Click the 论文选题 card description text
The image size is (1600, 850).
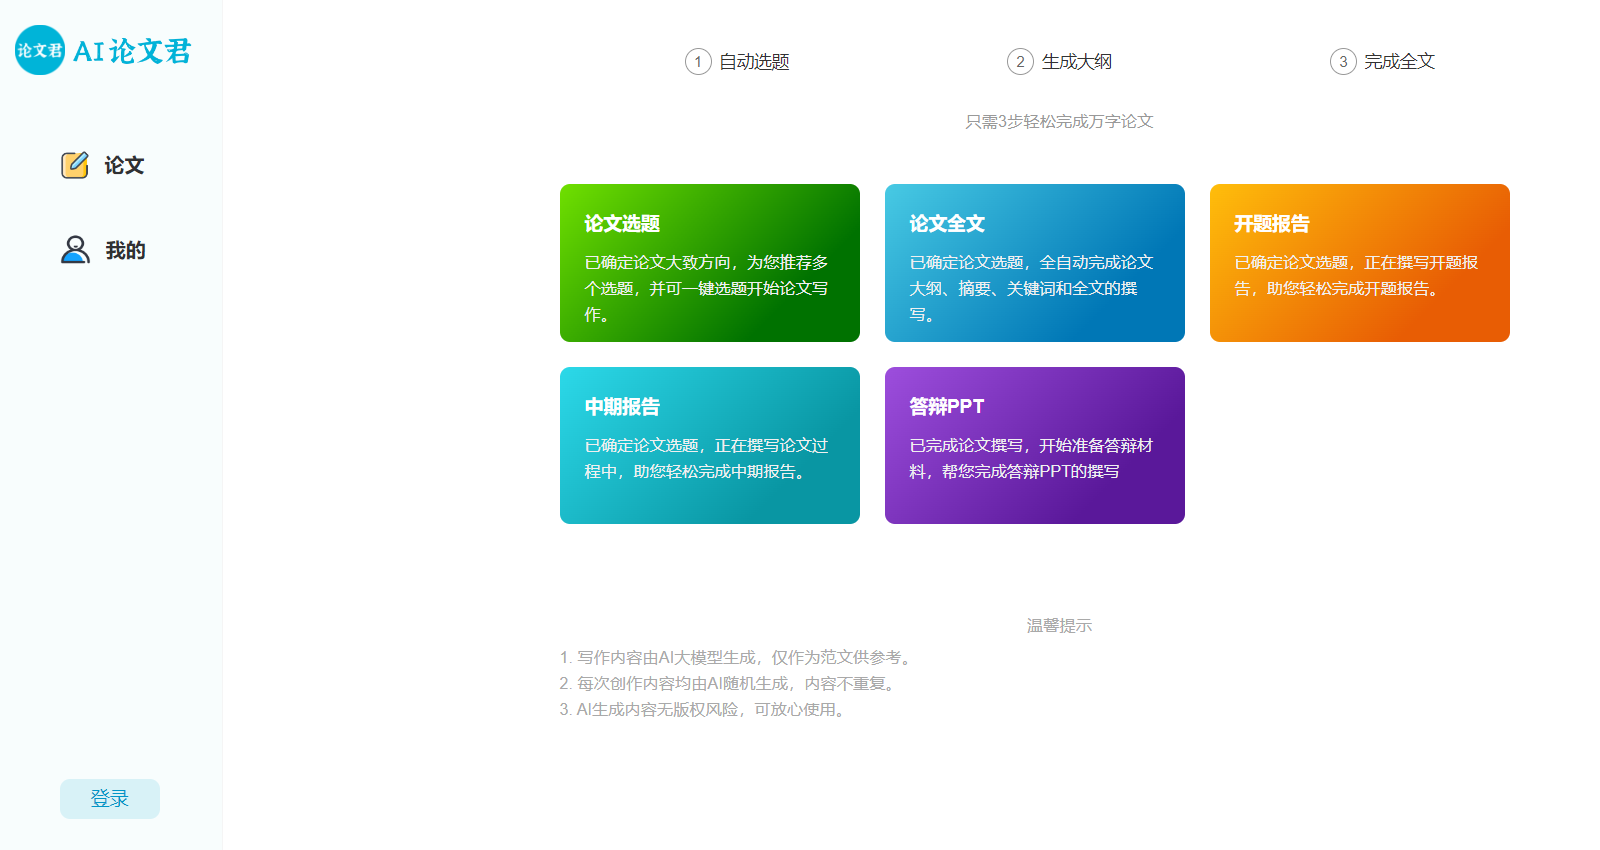tap(707, 288)
